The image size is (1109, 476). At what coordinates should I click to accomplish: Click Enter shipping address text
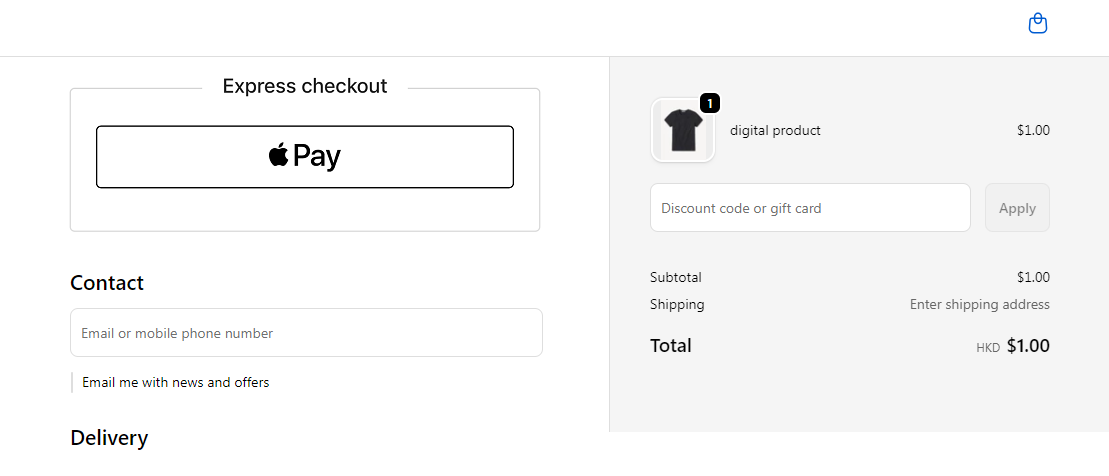pos(980,305)
